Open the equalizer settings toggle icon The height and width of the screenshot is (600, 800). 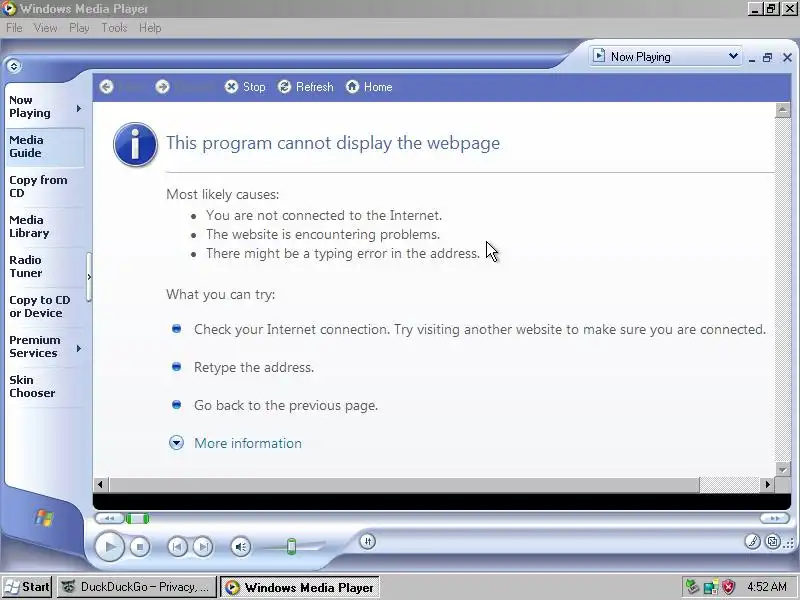(x=367, y=541)
